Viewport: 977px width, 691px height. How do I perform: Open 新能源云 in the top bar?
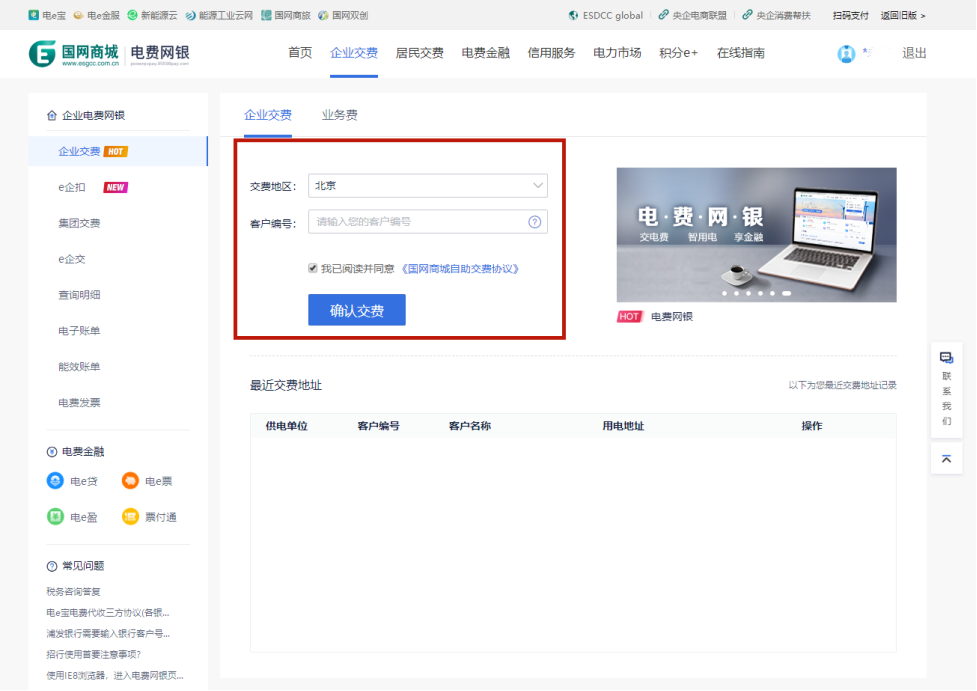click(153, 16)
